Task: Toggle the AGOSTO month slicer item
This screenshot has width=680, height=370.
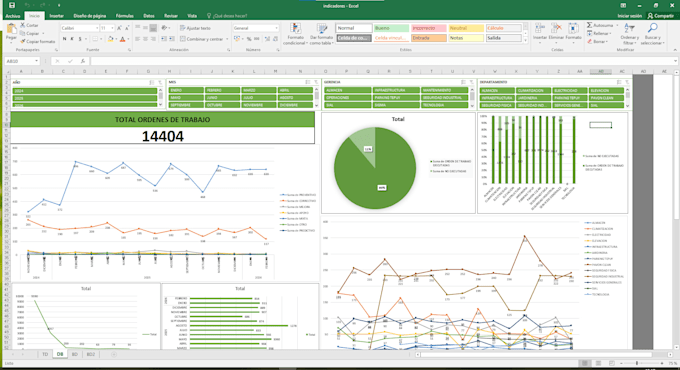Action: [x=295, y=98]
